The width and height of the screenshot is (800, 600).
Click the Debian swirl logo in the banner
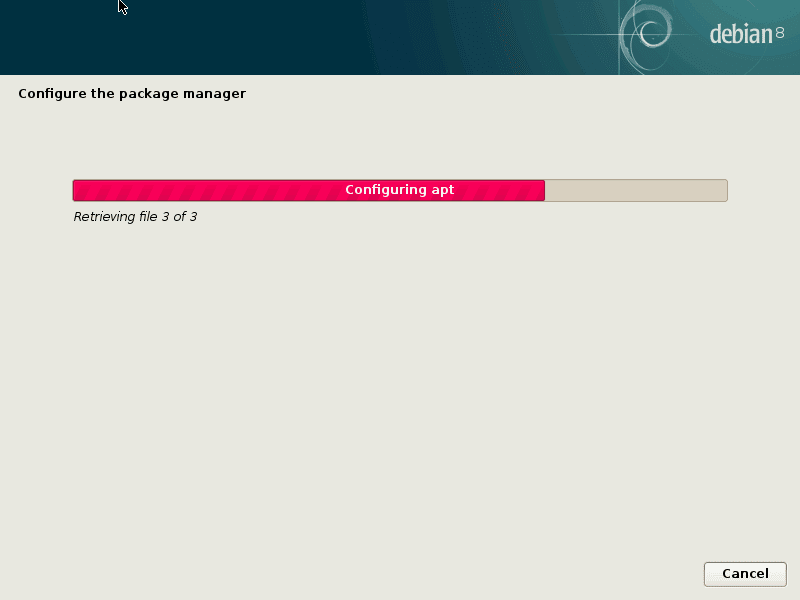646,35
